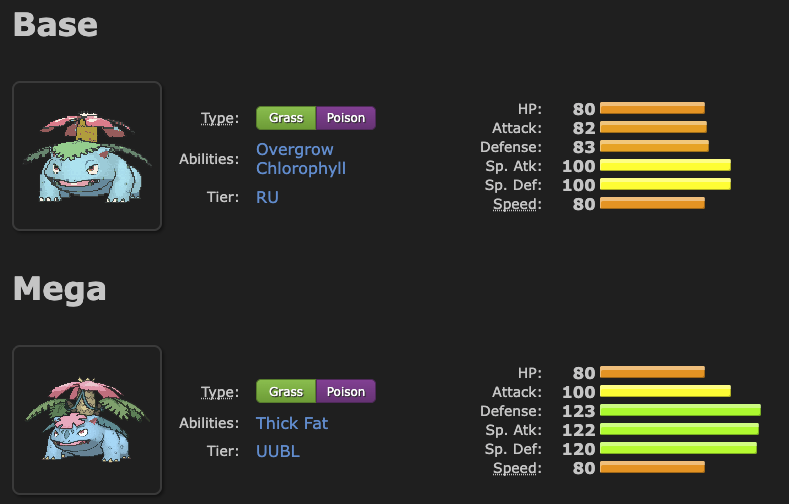Image resolution: width=789 pixels, height=504 pixels.
Task: Open the Chlorophyll ability link
Action: click(301, 169)
